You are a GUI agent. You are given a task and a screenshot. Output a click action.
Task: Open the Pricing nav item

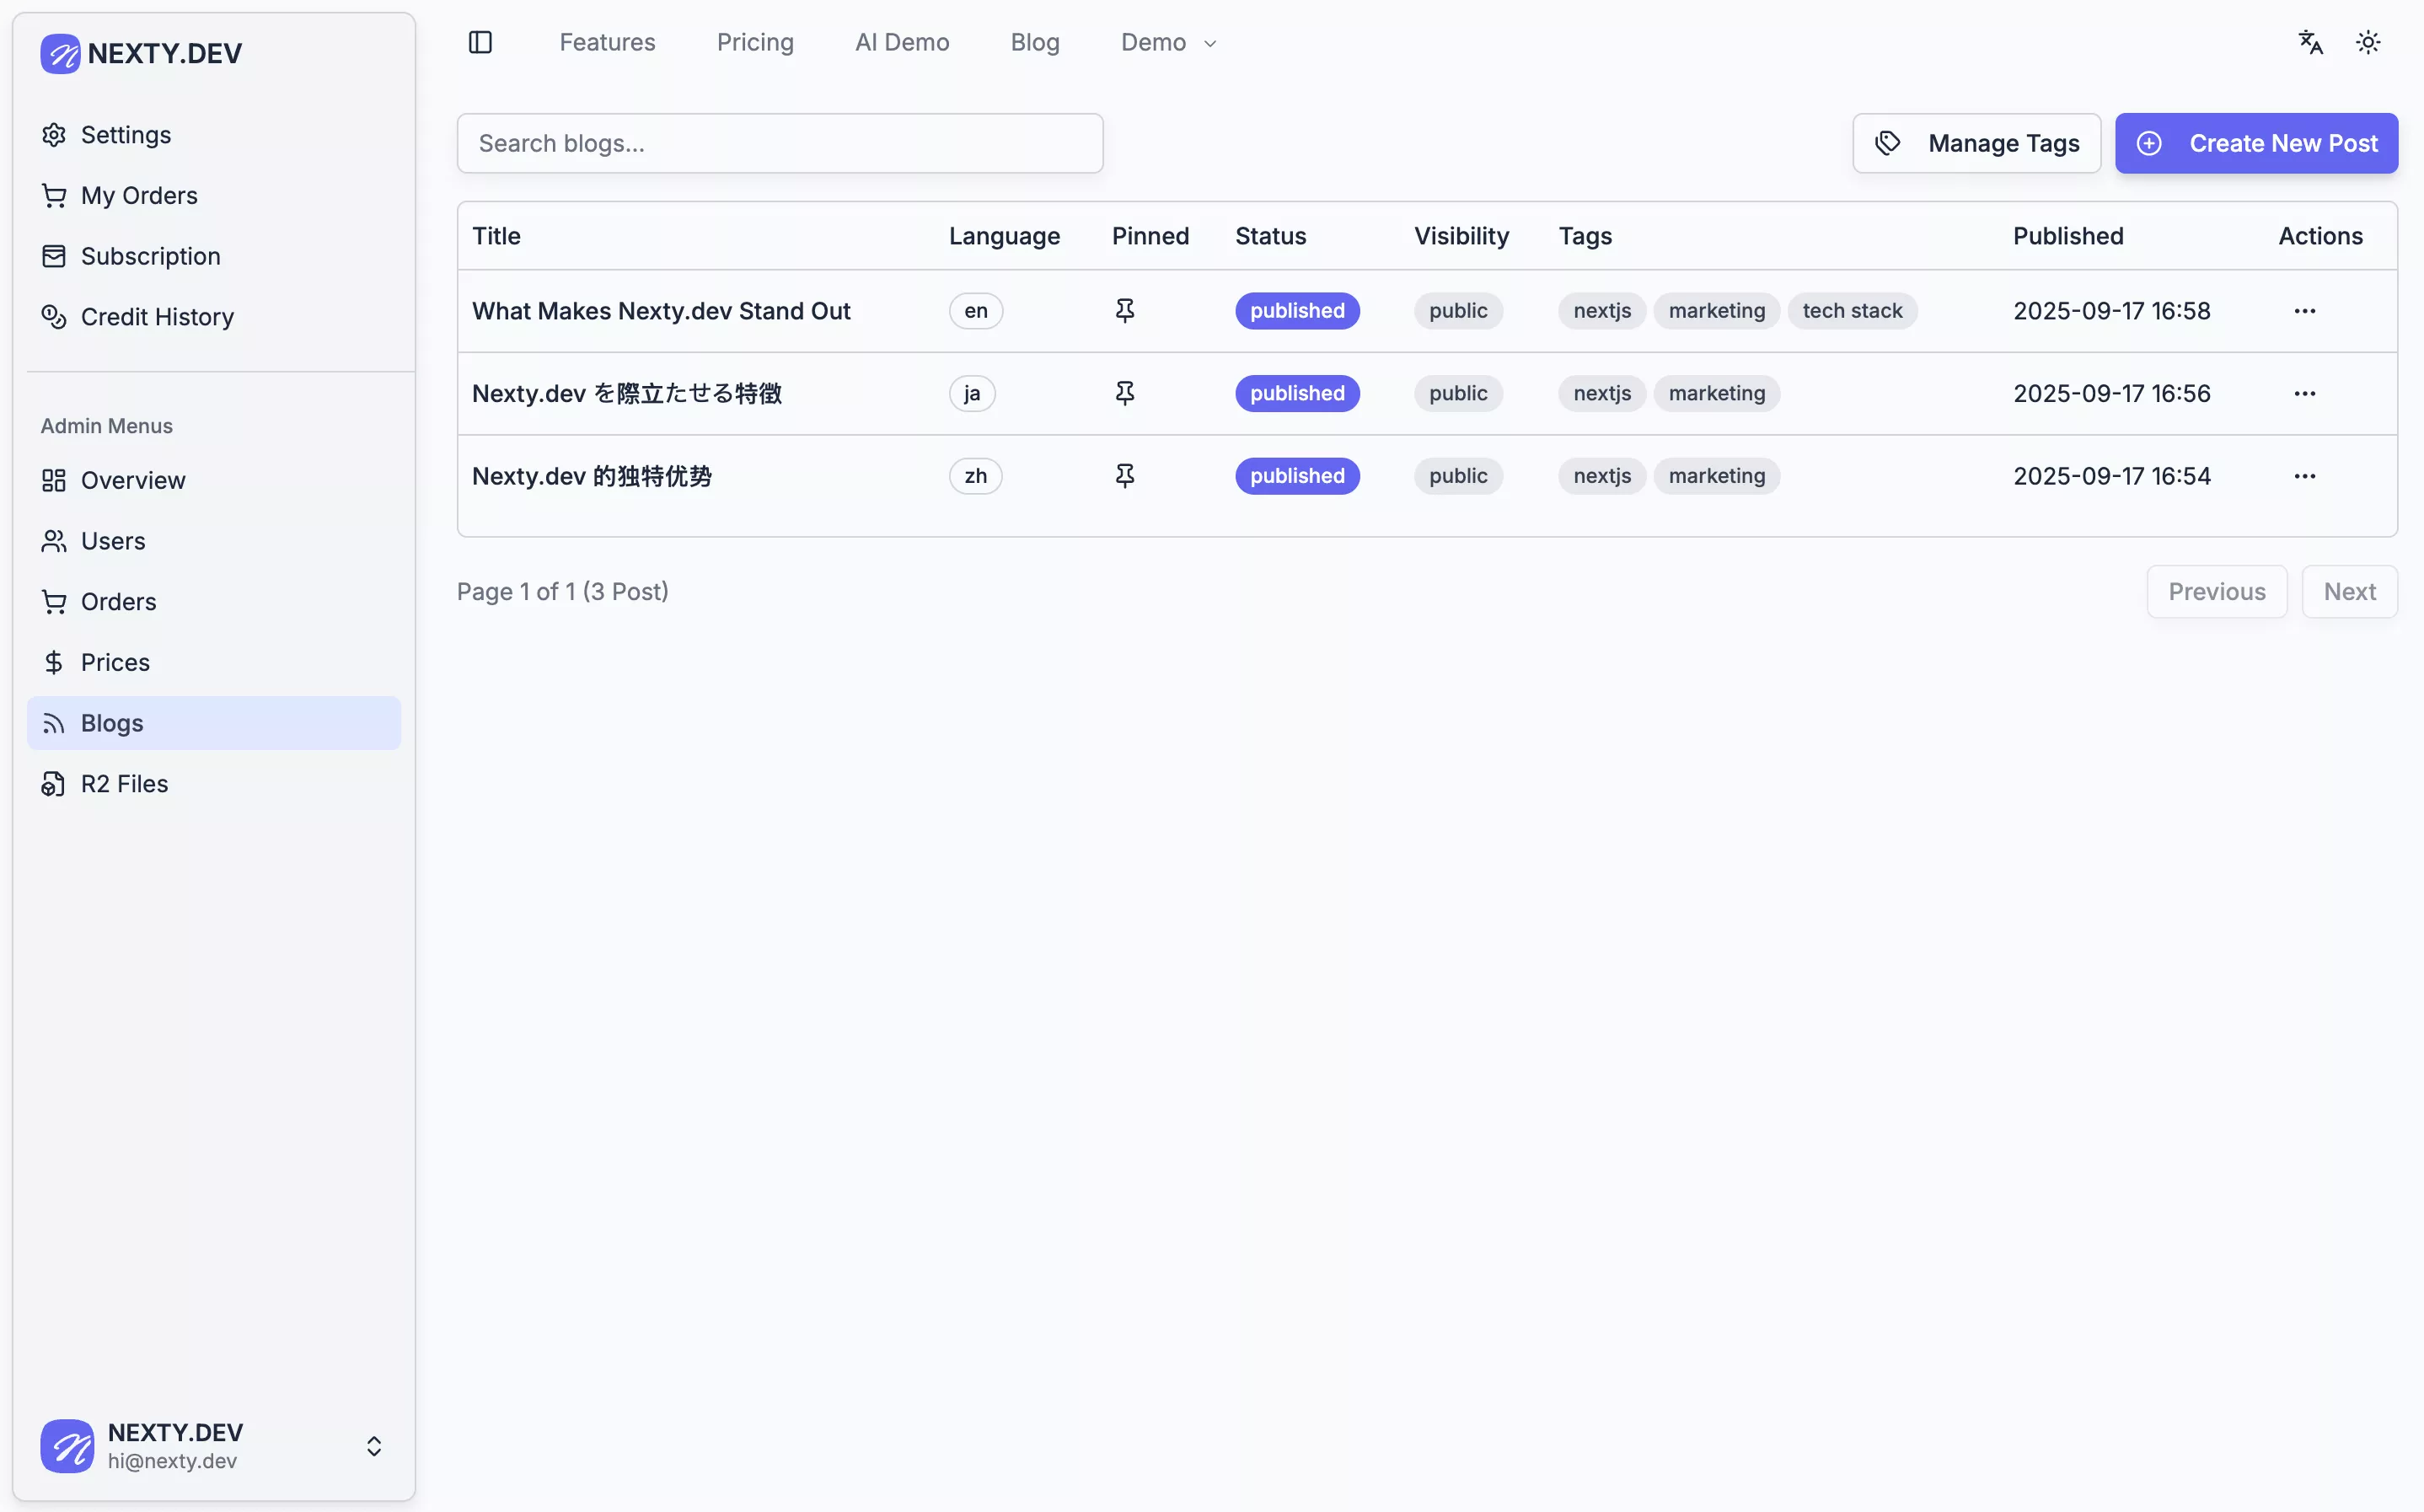click(x=754, y=42)
